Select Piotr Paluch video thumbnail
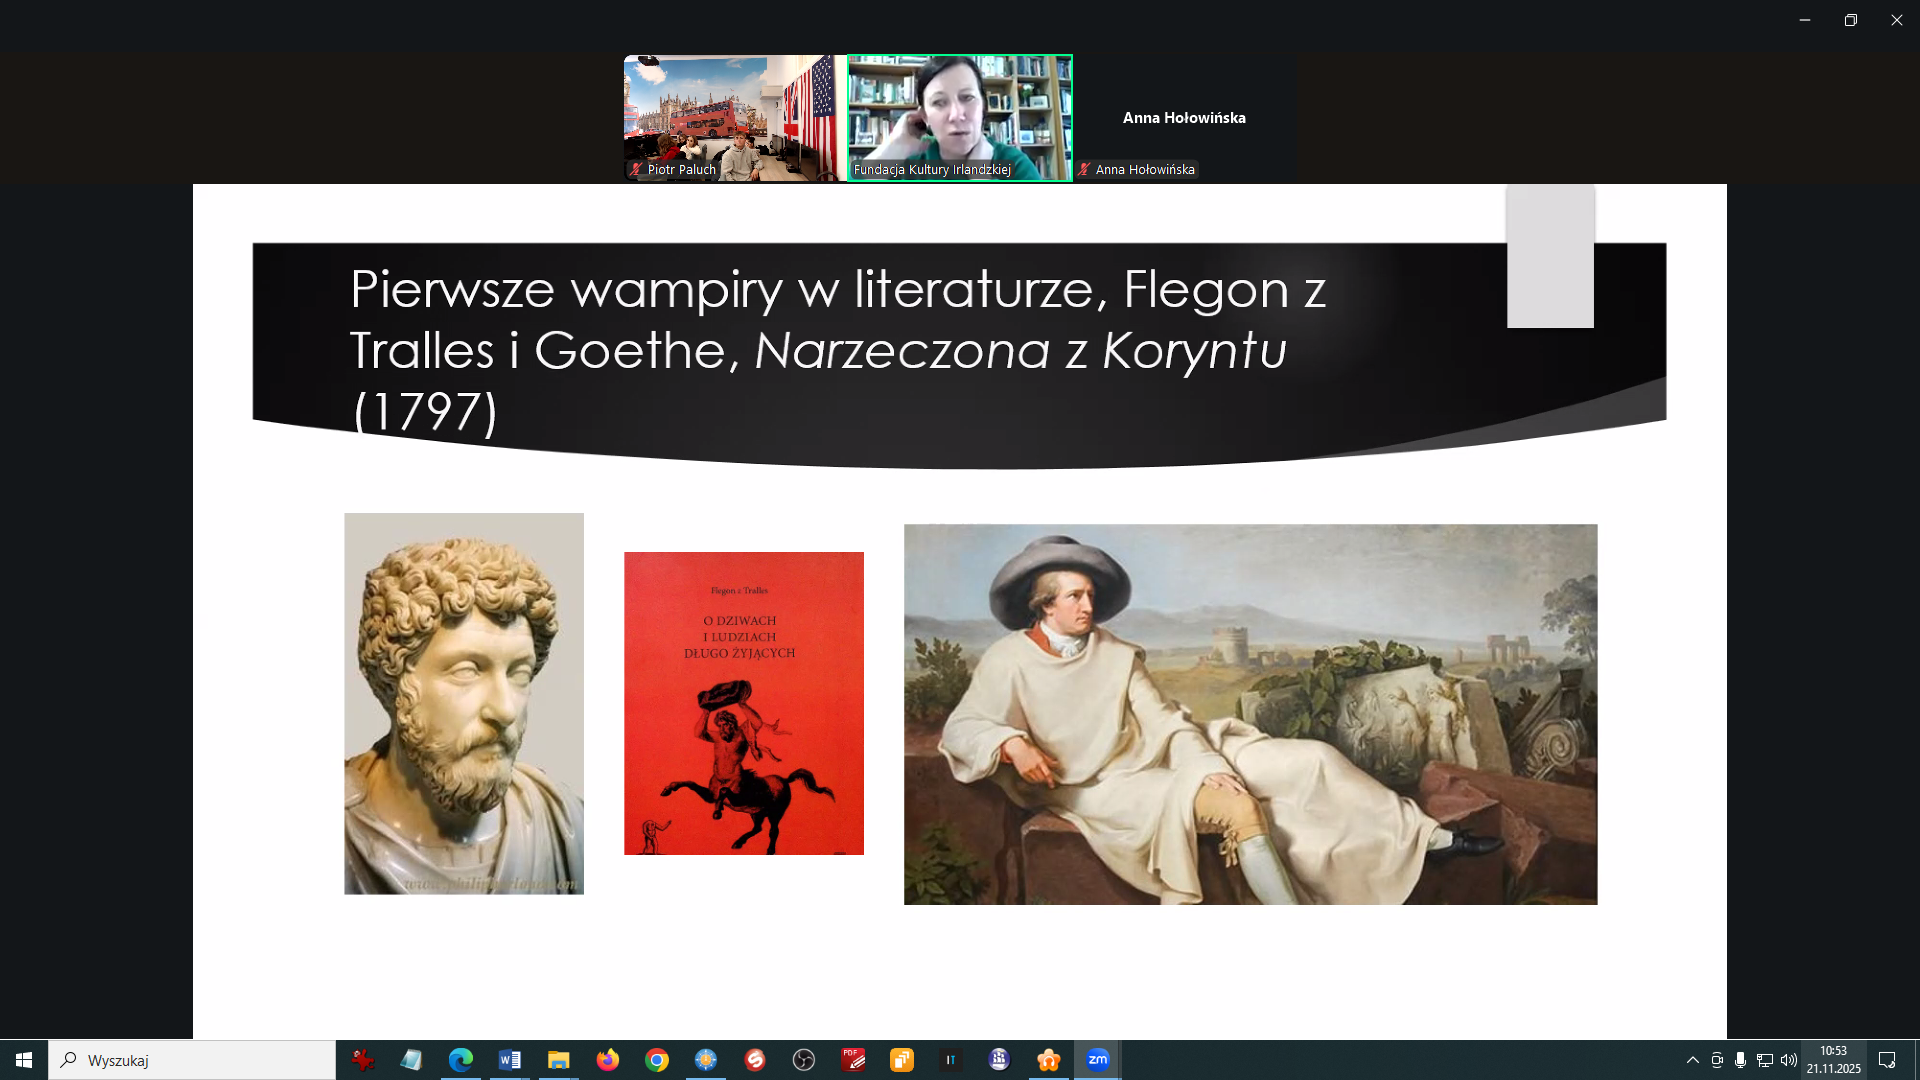Viewport: 1920px width, 1080px height. click(x=734, y=118)
